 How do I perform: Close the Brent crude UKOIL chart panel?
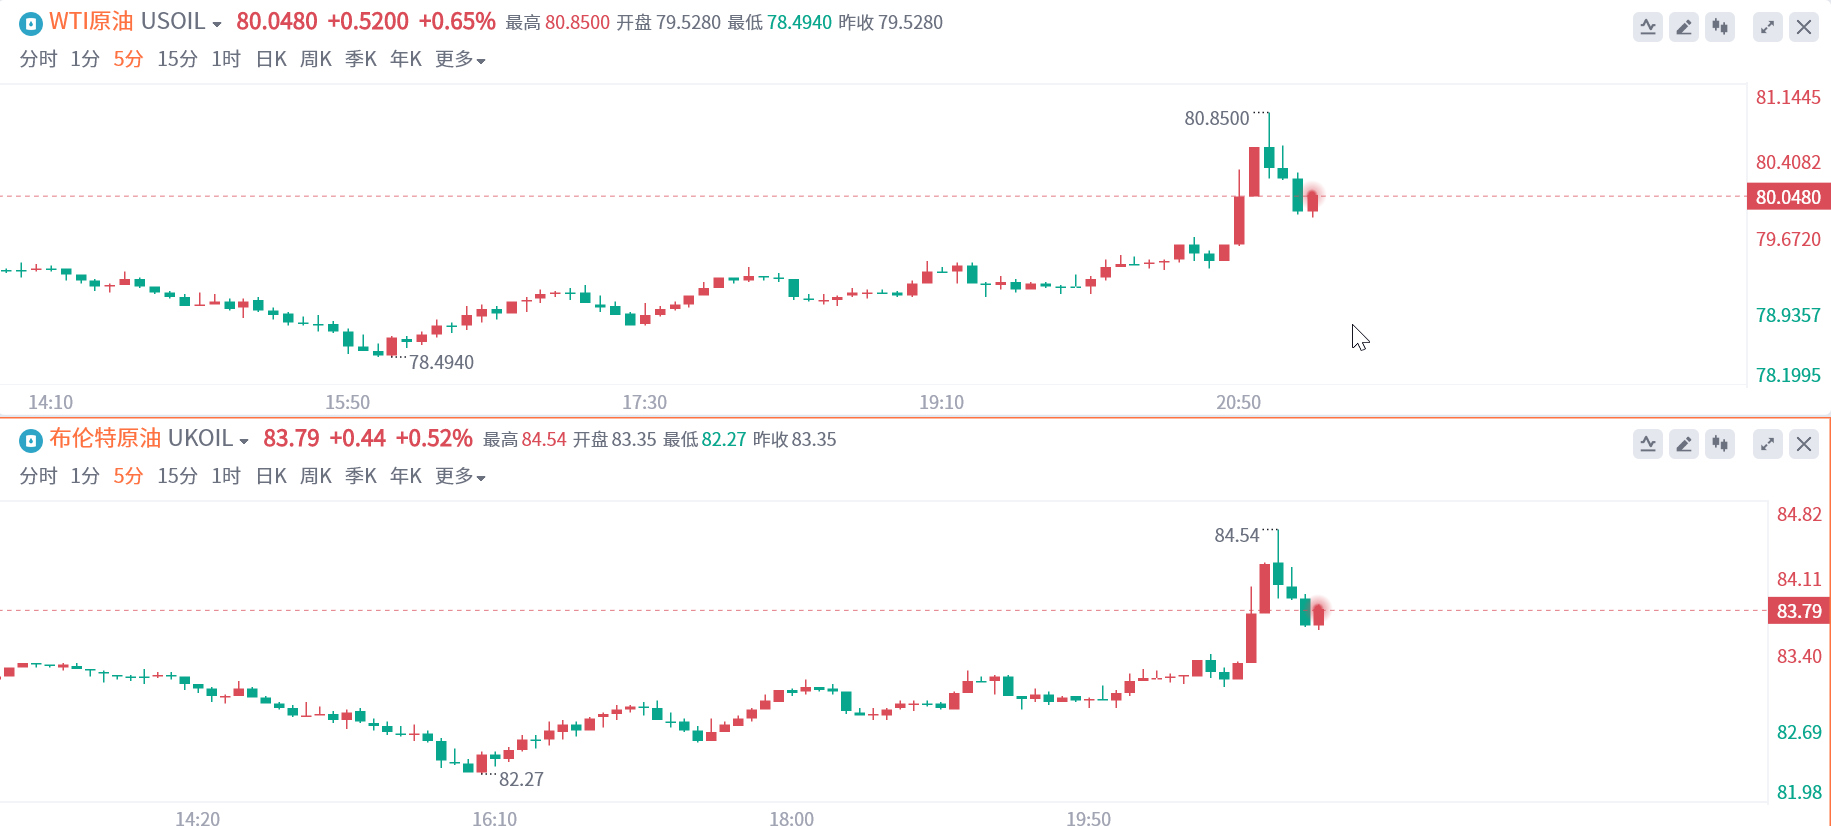coord(1804,444)
